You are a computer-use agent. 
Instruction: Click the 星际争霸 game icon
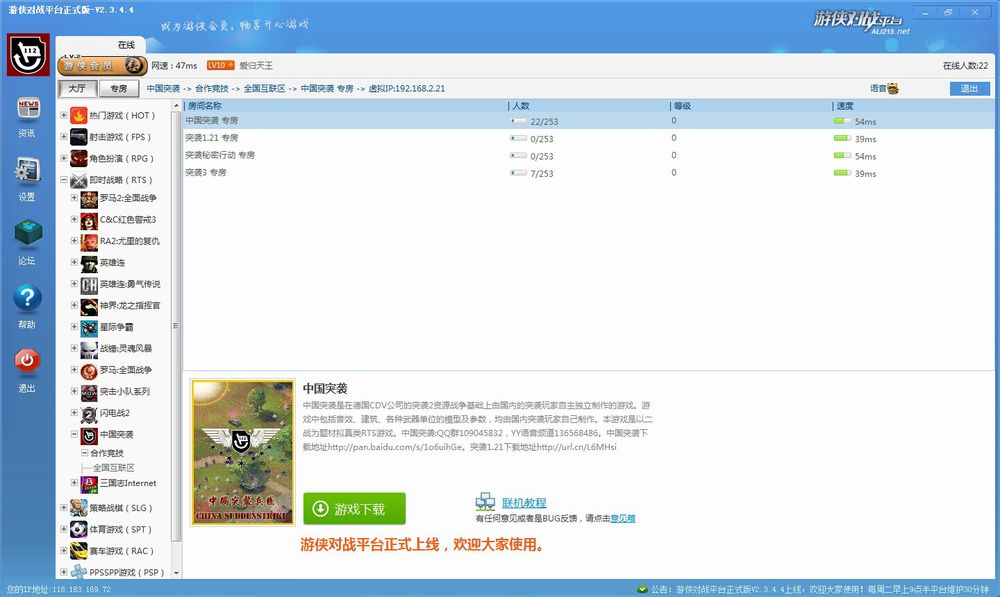[x=89, y=328]
